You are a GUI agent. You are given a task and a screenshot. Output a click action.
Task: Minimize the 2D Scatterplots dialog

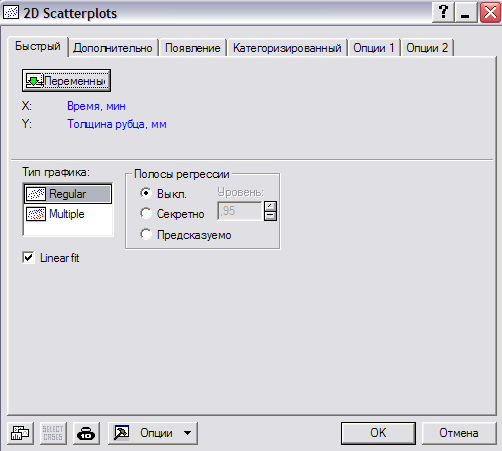pyautogui.click(x=466, y=13)
